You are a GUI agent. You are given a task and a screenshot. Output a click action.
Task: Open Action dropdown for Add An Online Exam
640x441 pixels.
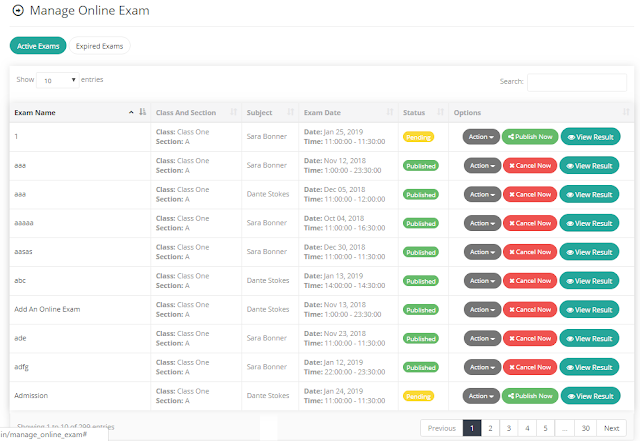click(x=482, y=310)
